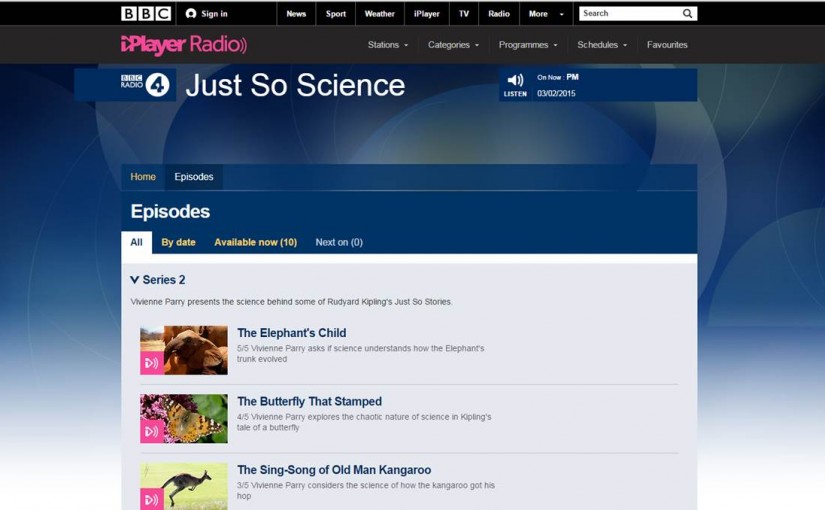Screen dimensions: 825x510
Task: Open the TV section
Action: [x=464, y=14]
